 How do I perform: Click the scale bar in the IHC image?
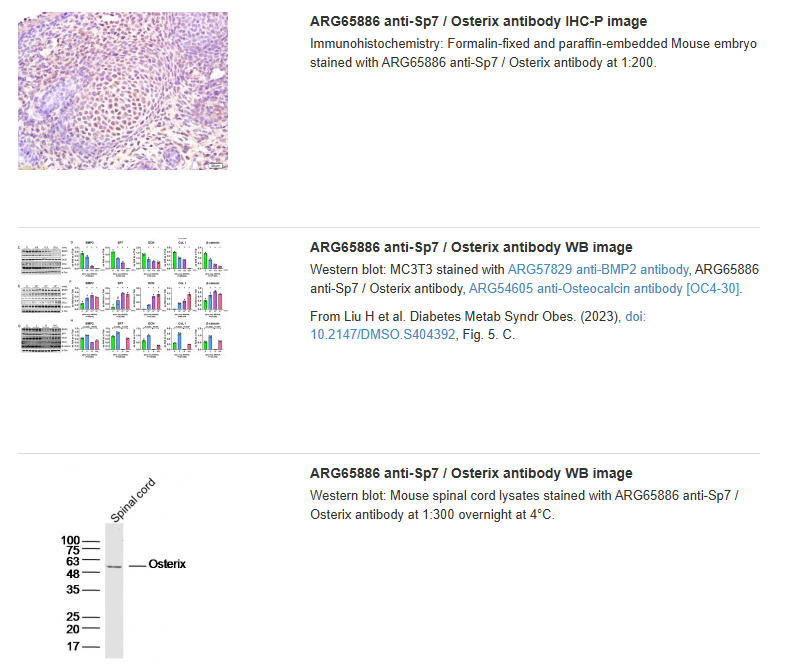pyautogui.click(x=213, y=163)
